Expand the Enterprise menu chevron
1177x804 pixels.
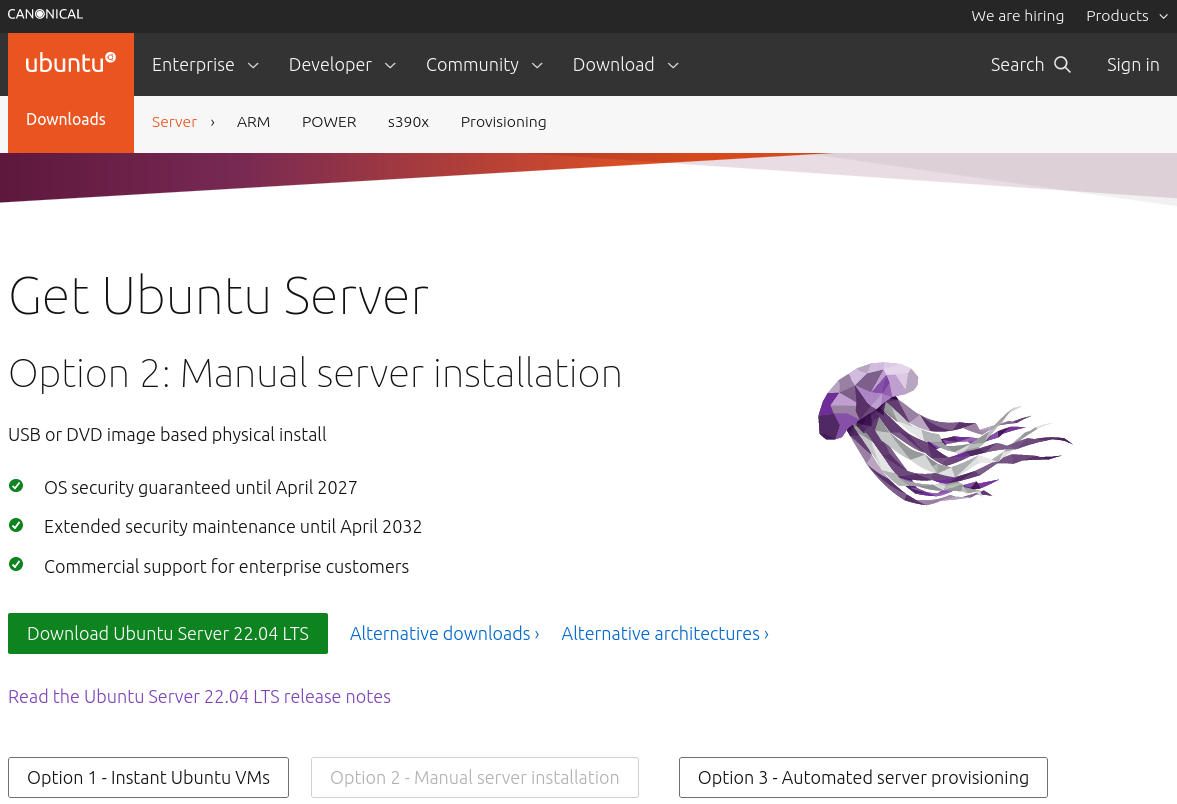[253, 66]
